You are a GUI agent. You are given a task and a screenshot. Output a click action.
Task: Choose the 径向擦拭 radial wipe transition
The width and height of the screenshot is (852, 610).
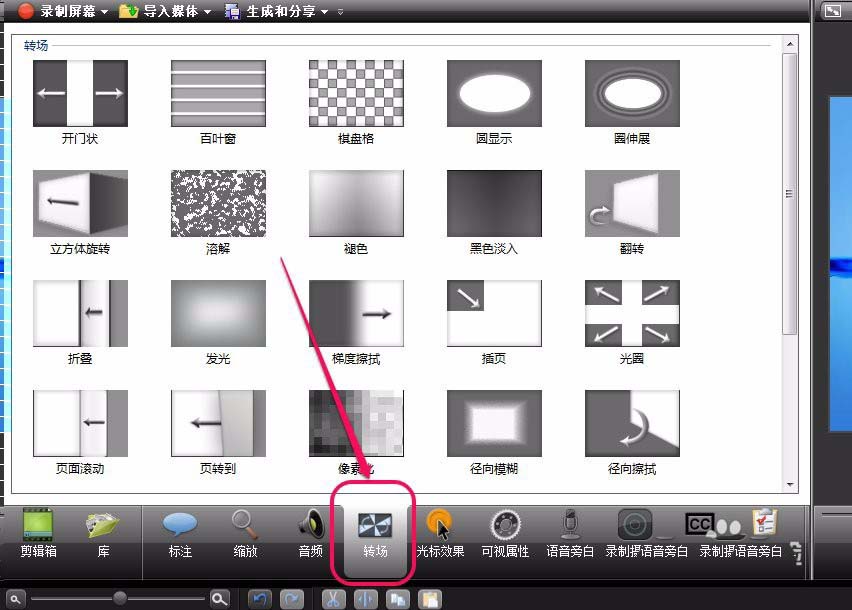[x=632, y=423]
